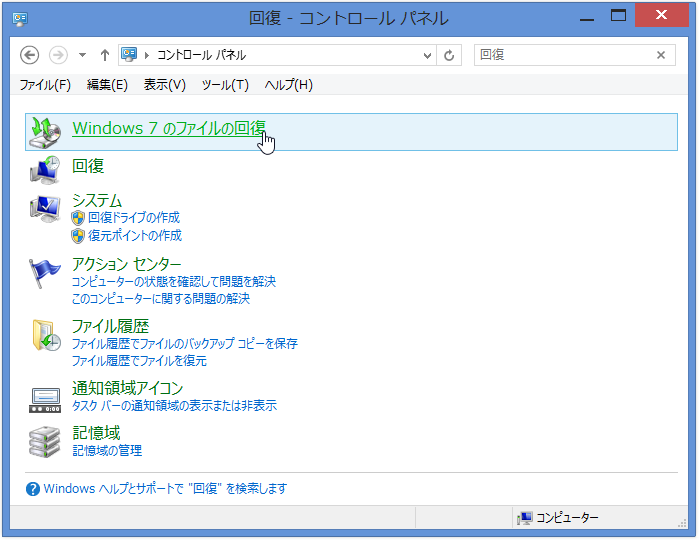Screen dimensions: 699x540
Task: Click ファイル履歴でファイルを復元 link
Action: coord(140,361)
